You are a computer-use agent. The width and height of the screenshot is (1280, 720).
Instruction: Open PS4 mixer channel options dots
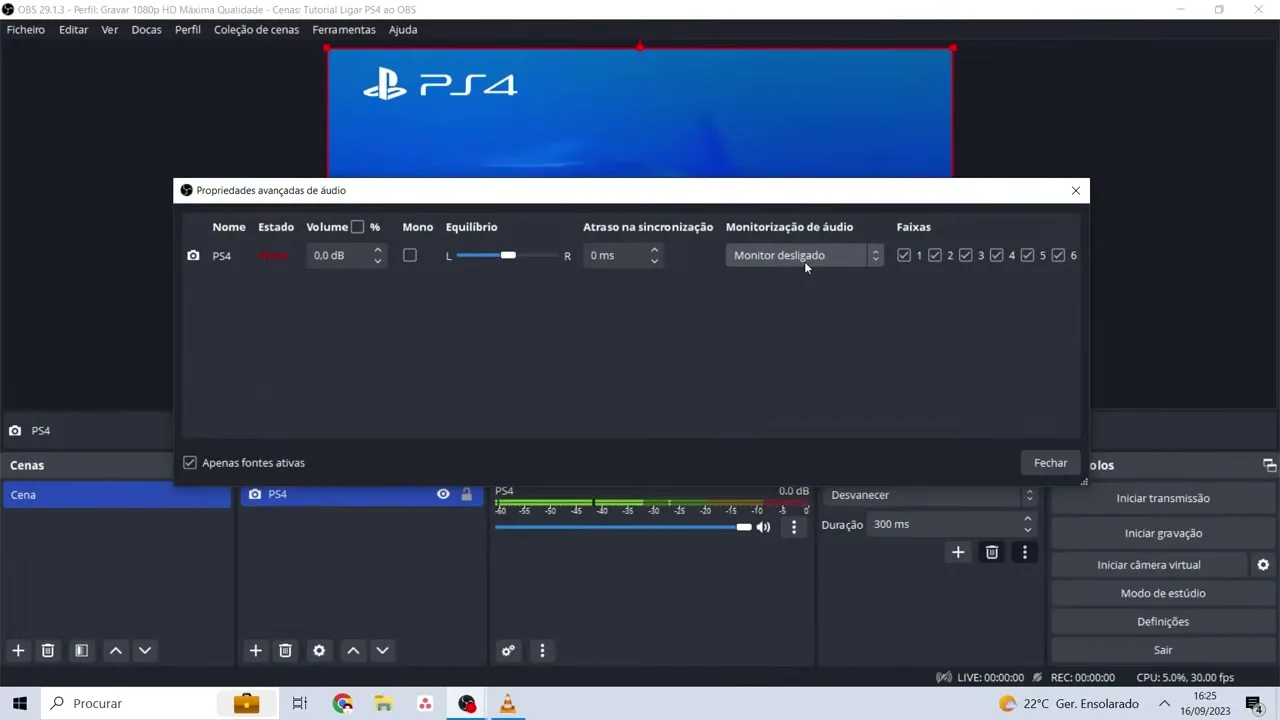794,527
